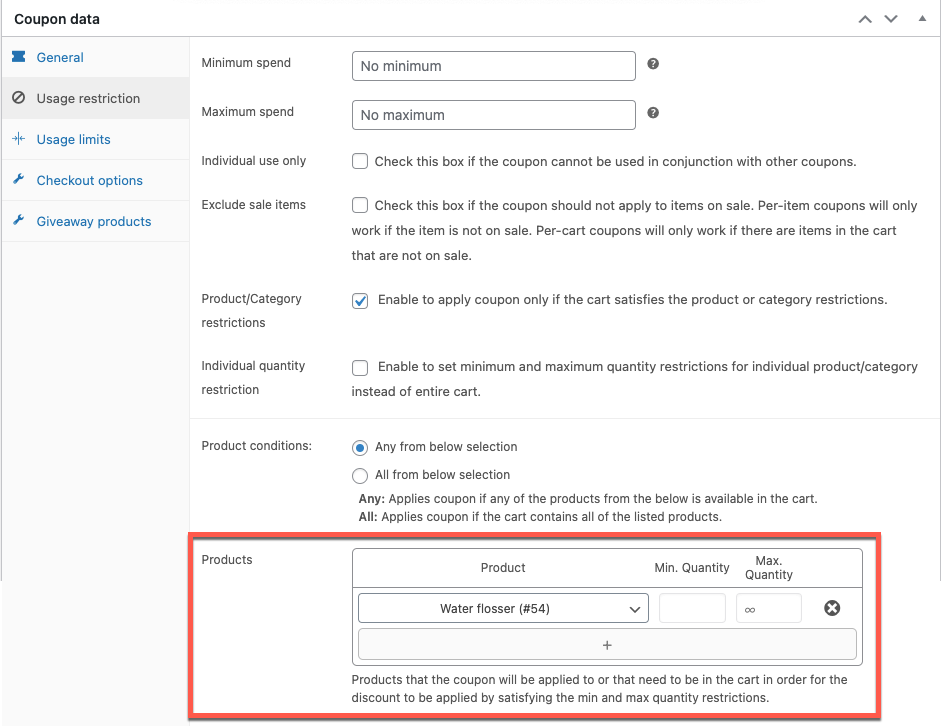The width and height of the screenshot is (941, 726).
Task: Click the Min. Quantity input field
Action: pos(692,608)
